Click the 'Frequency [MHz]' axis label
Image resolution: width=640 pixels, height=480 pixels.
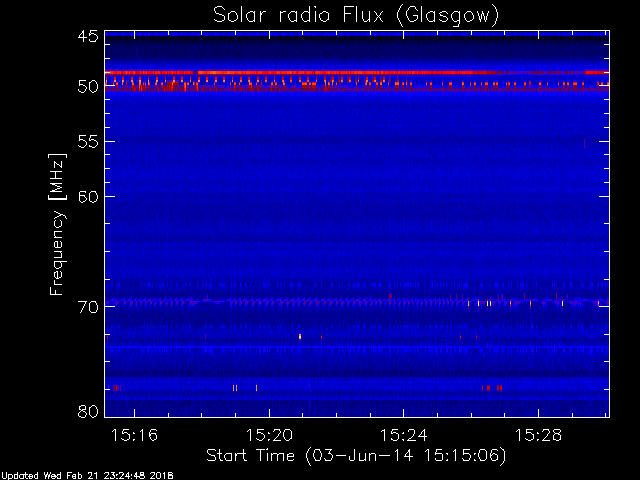point(57,224)
